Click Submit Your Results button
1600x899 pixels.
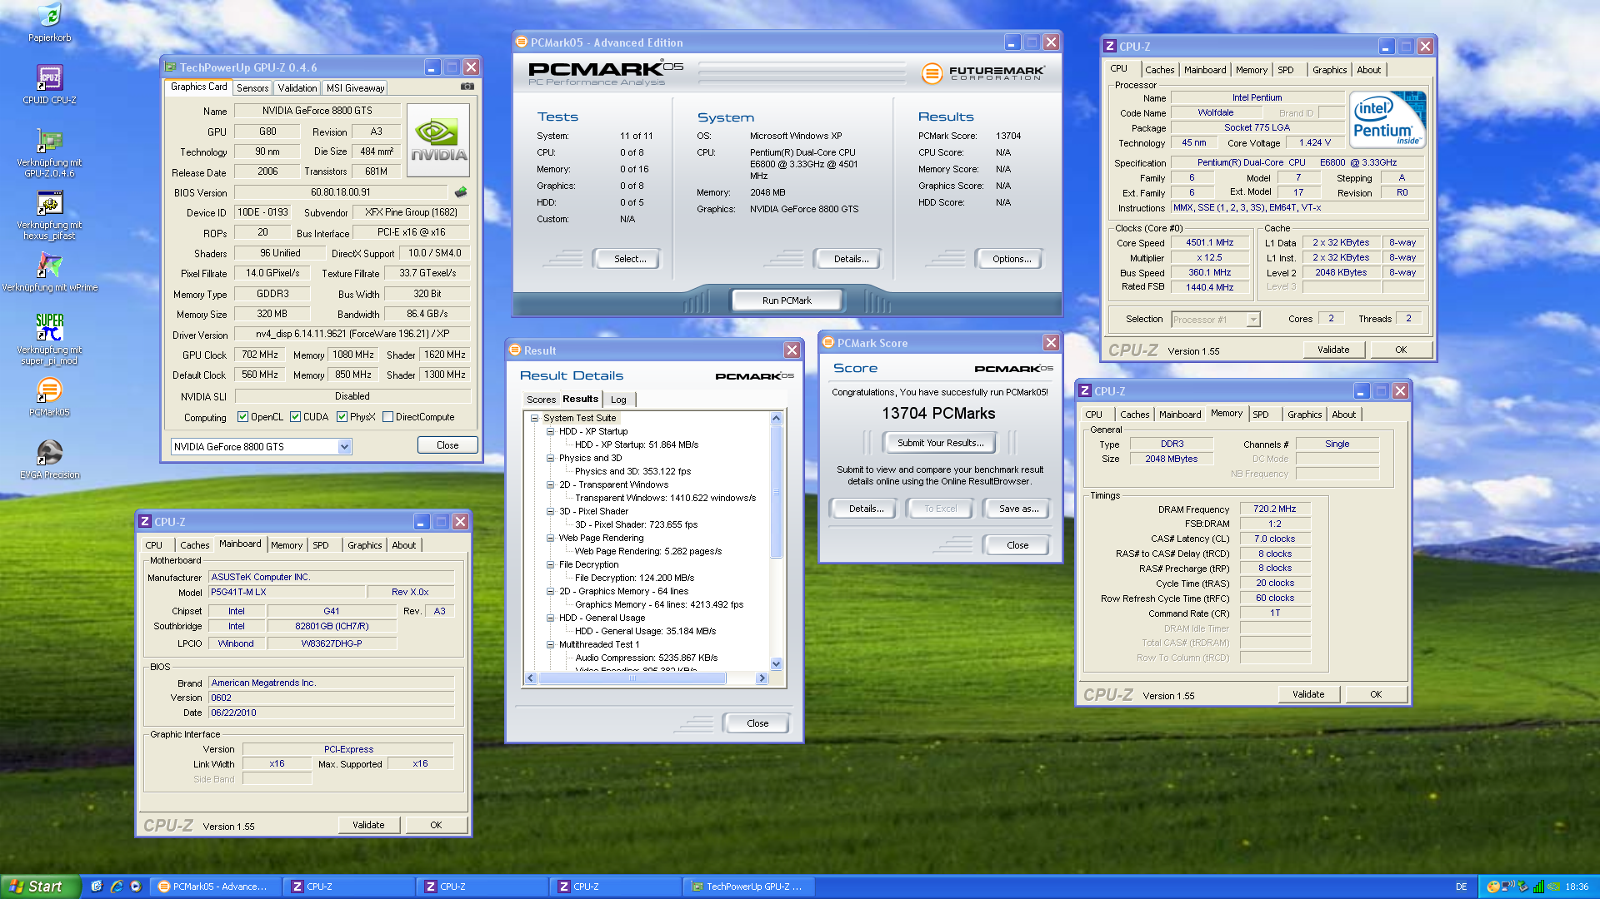[x=940, y=442]
